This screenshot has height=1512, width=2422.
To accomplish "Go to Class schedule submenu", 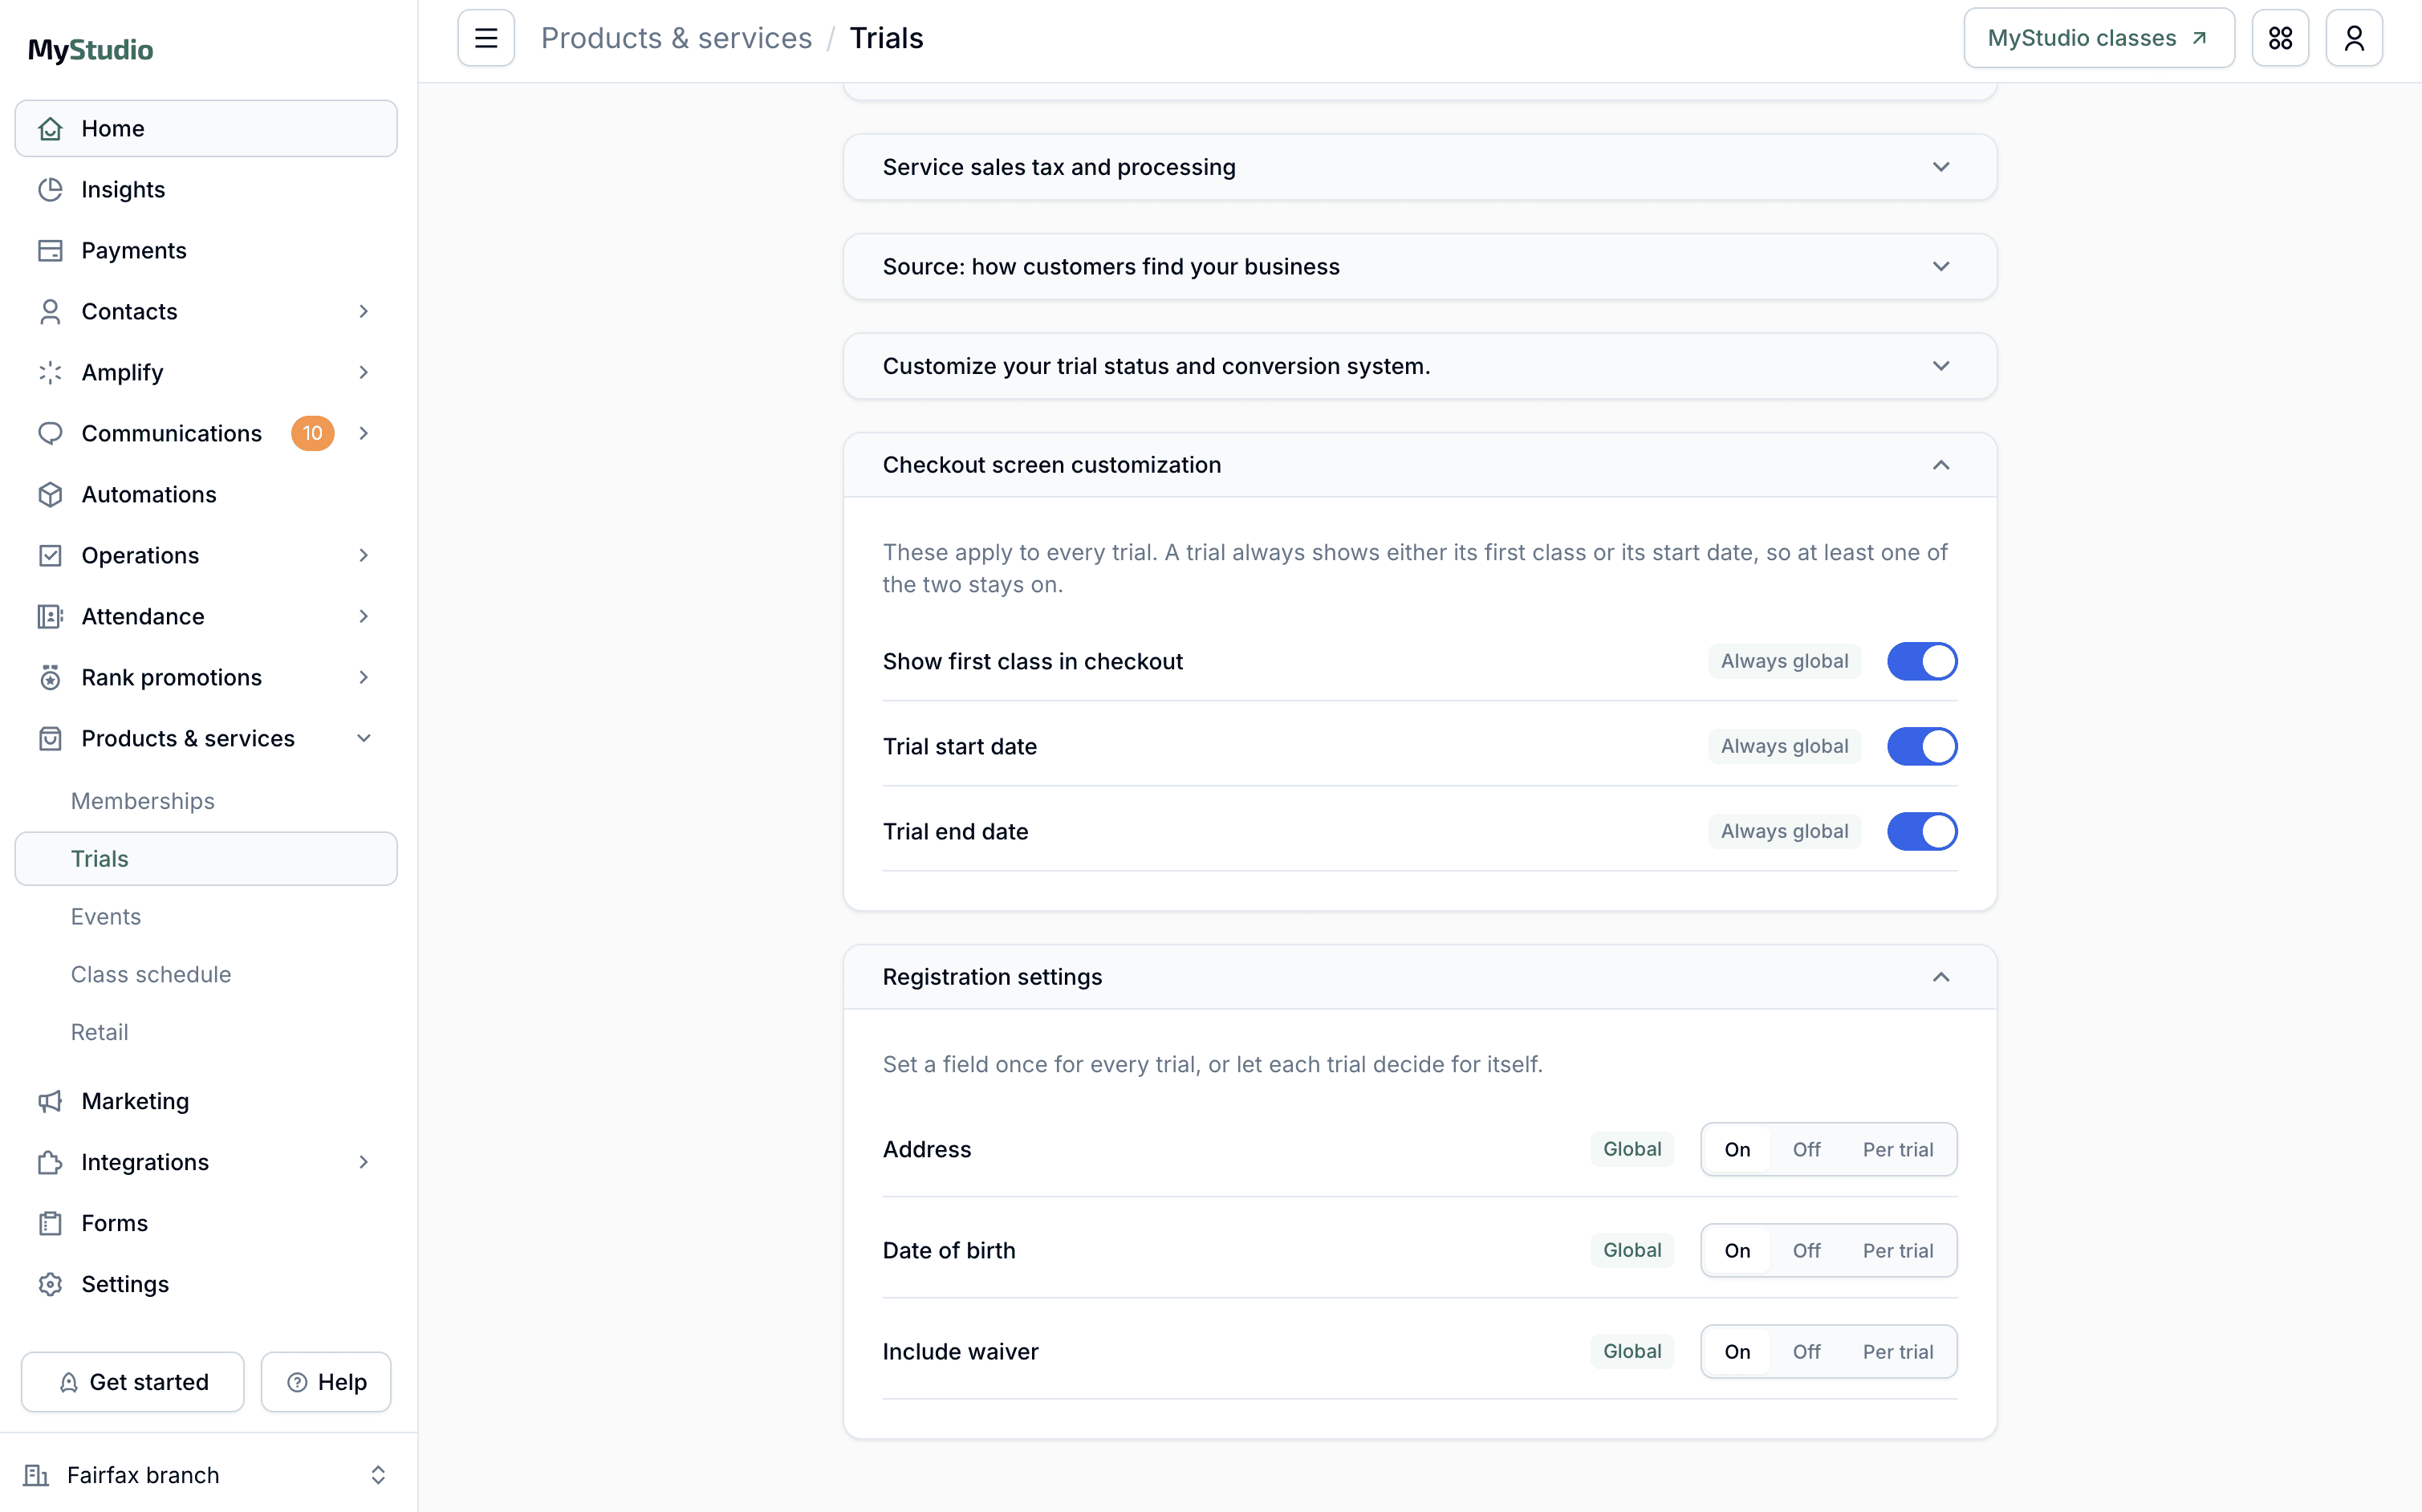I will coord(151,974).
